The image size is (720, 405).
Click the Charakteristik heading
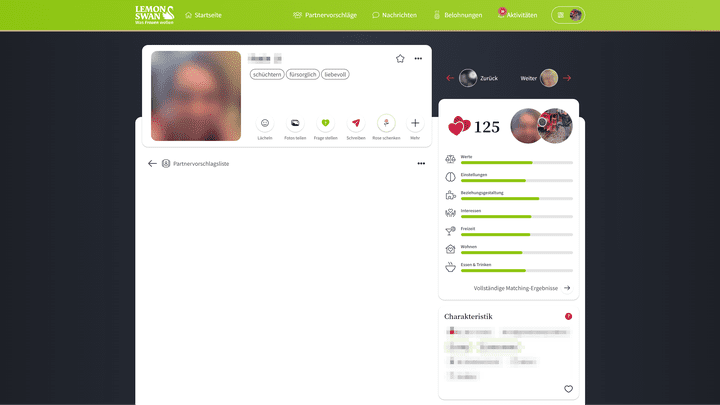(x=468, y=316)
